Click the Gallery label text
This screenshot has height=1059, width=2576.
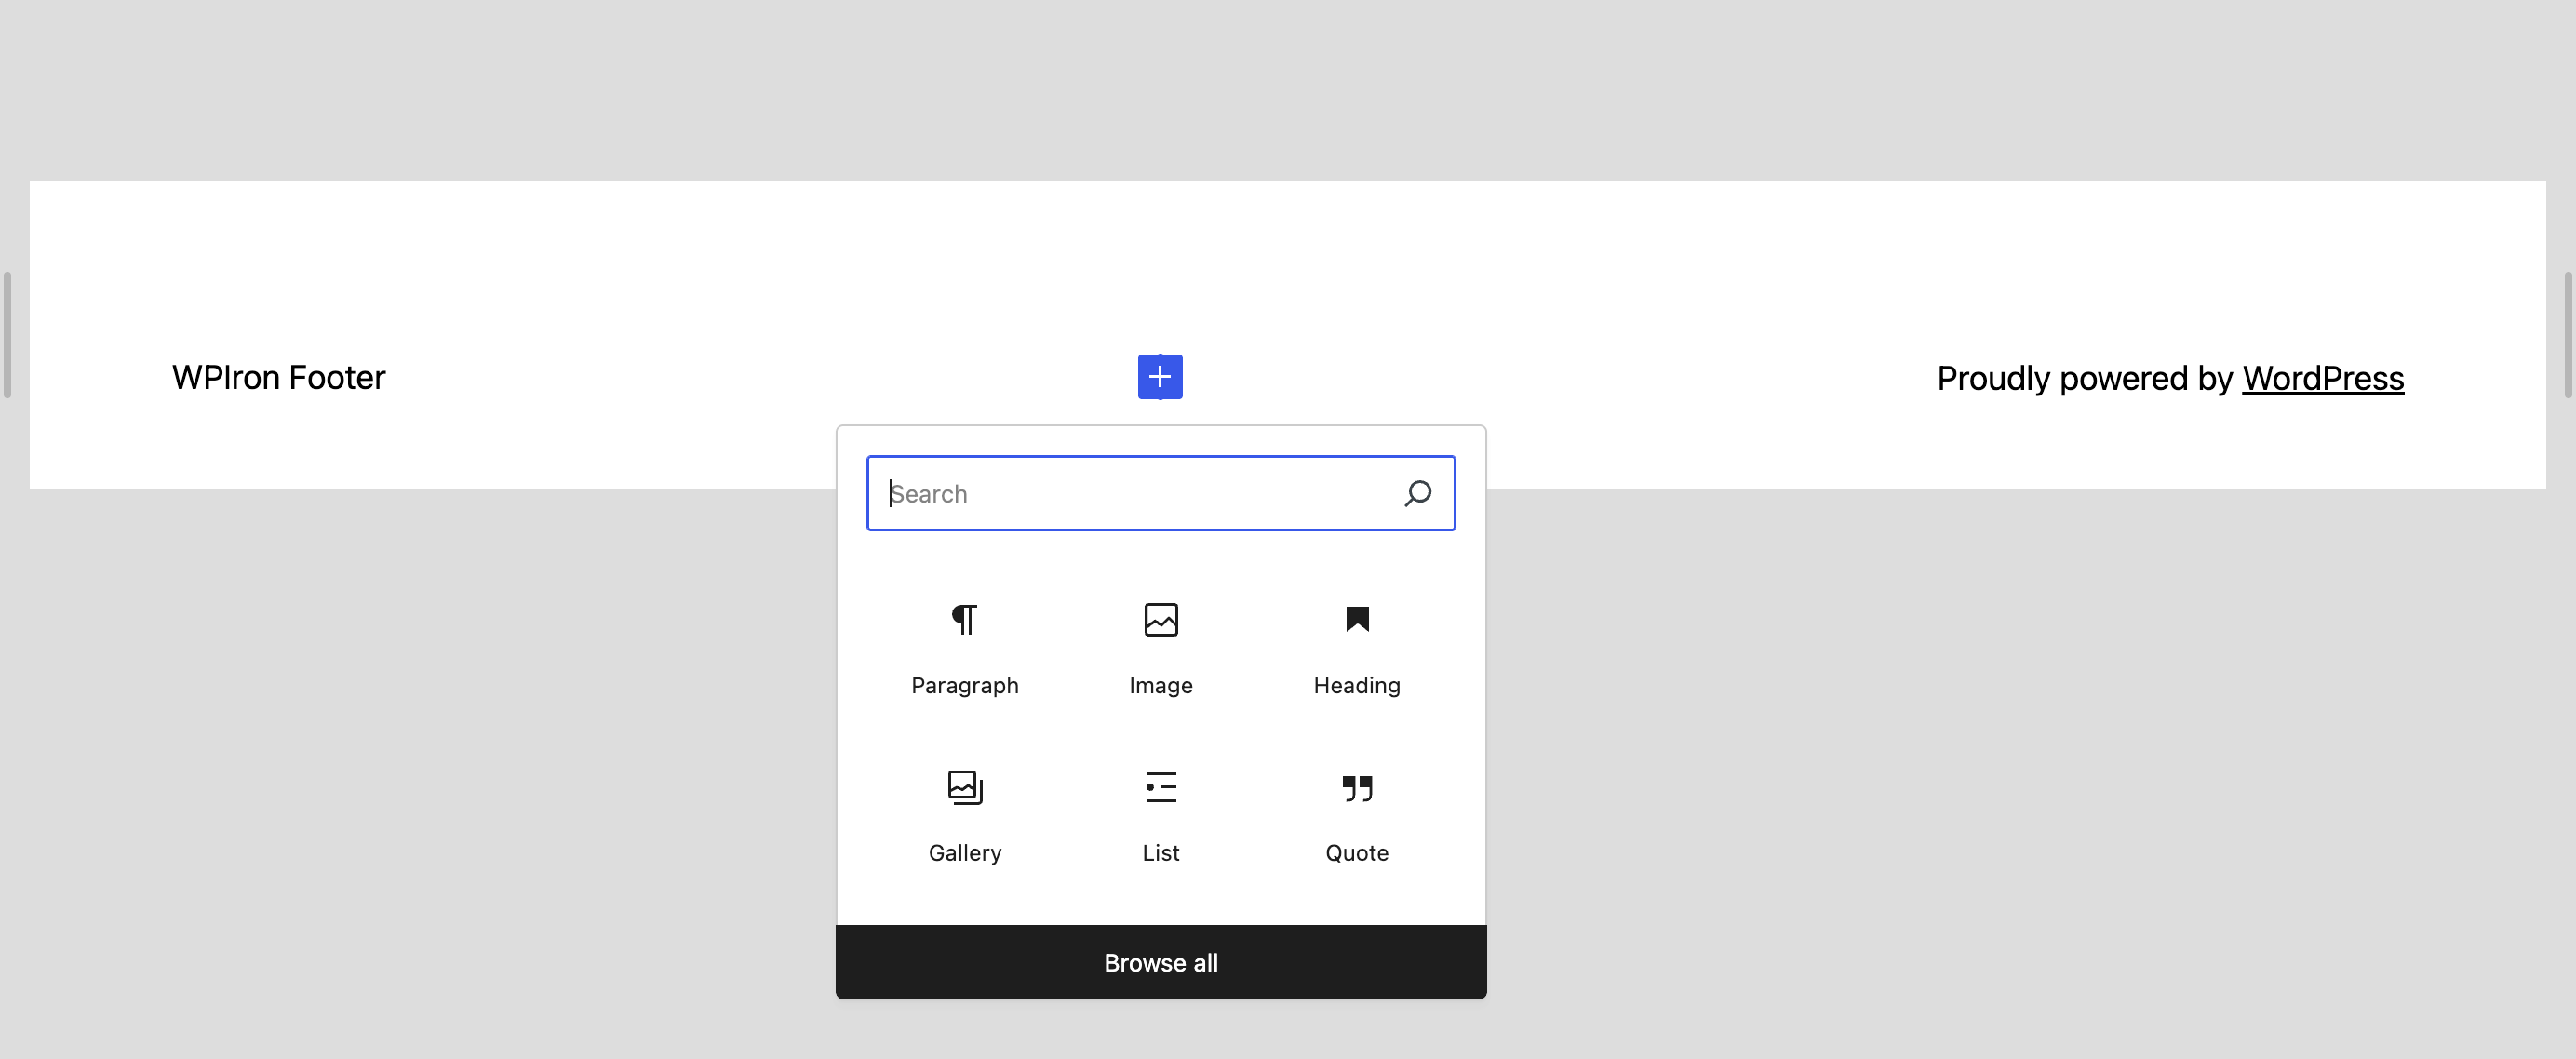point(964,853)
